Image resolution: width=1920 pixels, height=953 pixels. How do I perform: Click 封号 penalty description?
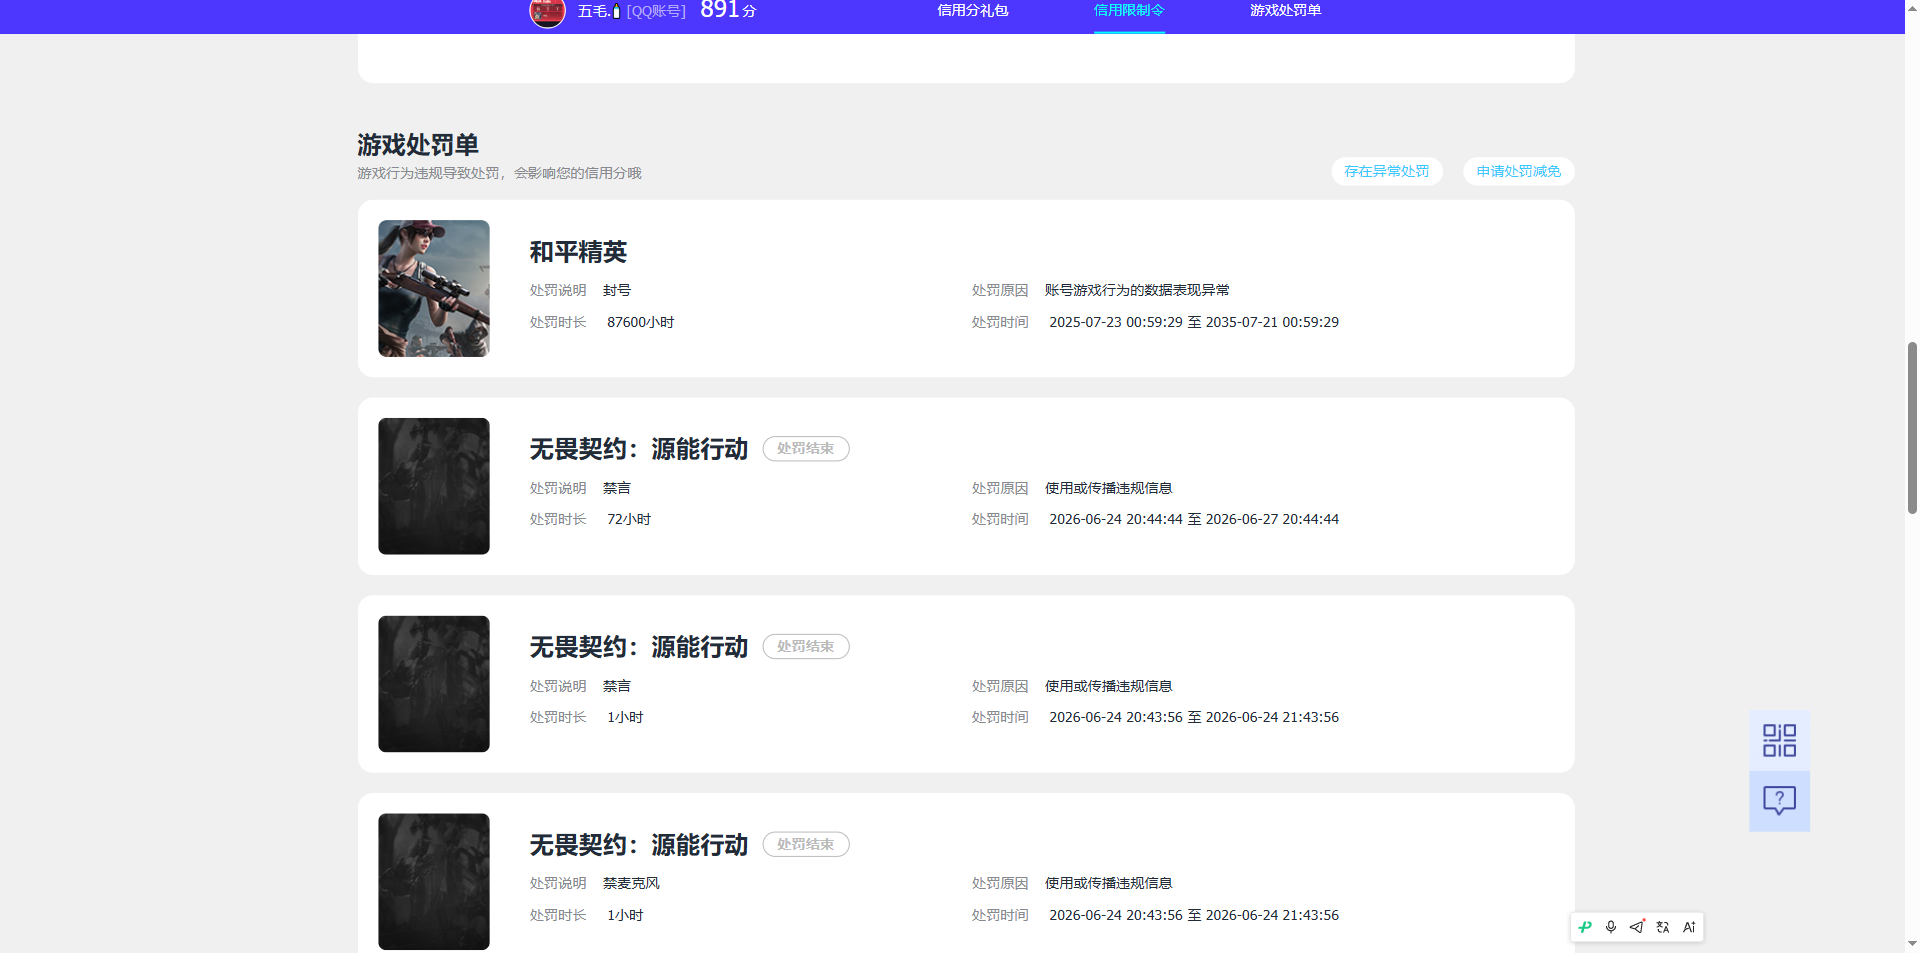[617, 290]
